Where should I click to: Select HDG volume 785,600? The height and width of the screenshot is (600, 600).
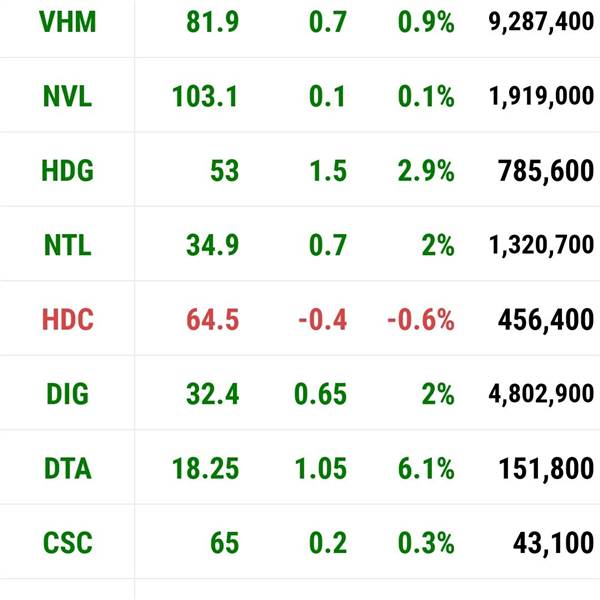tap(546, 171)
